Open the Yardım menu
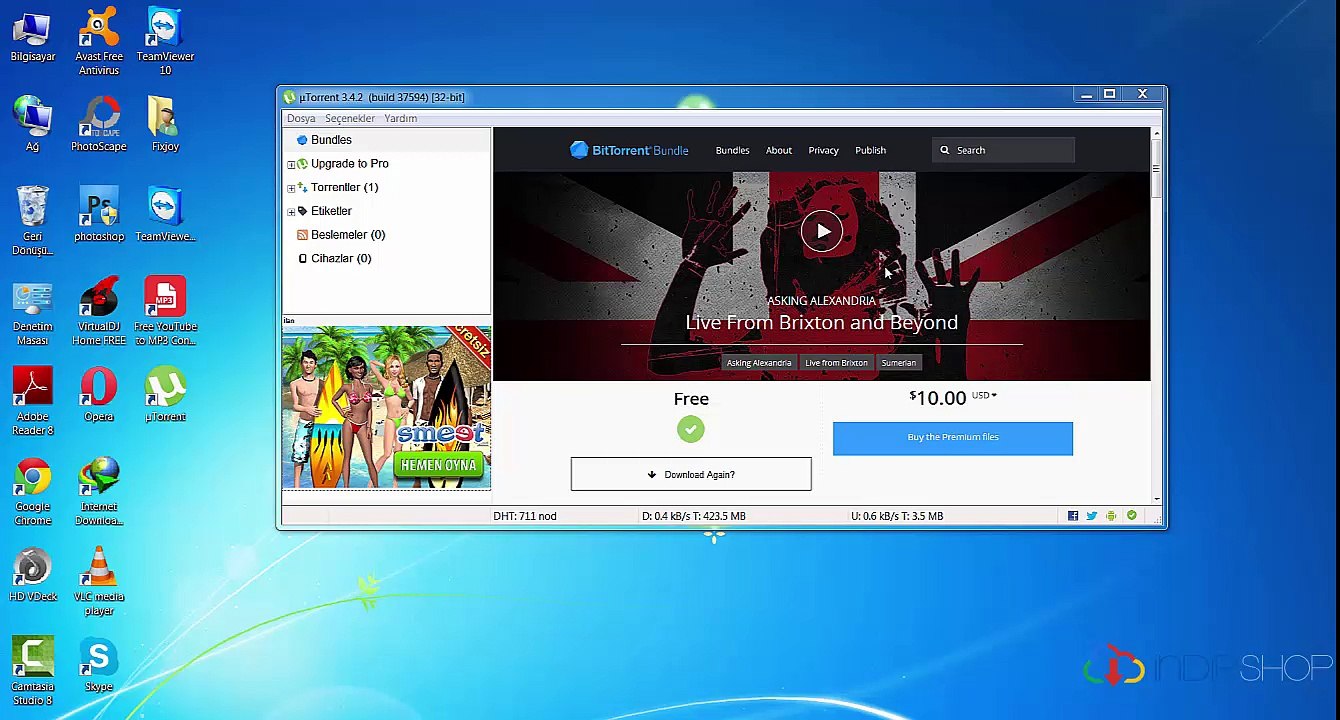Screen dimensions: 1340x720 coord(400,118)
